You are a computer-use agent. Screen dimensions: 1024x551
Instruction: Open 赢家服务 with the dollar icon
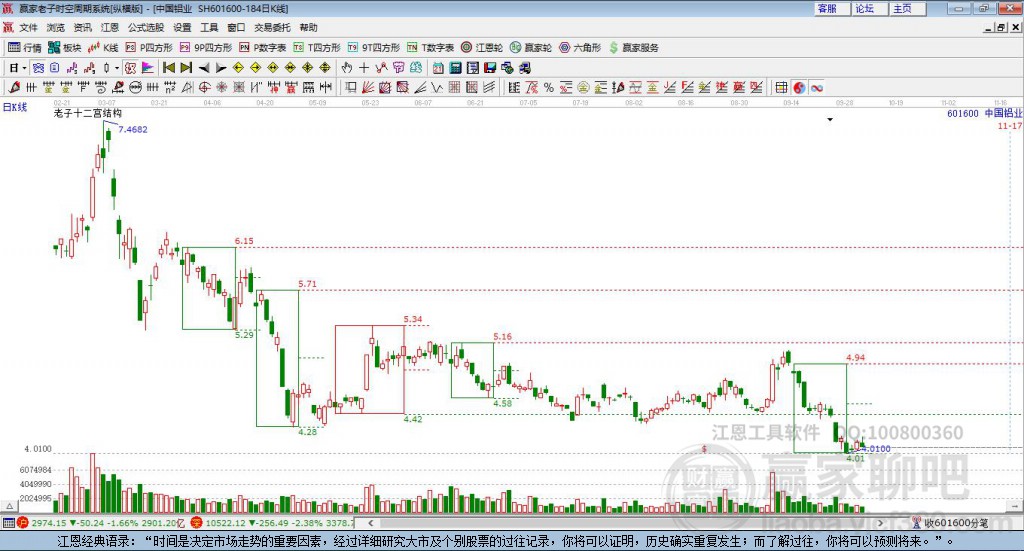[x=633, y=48]
